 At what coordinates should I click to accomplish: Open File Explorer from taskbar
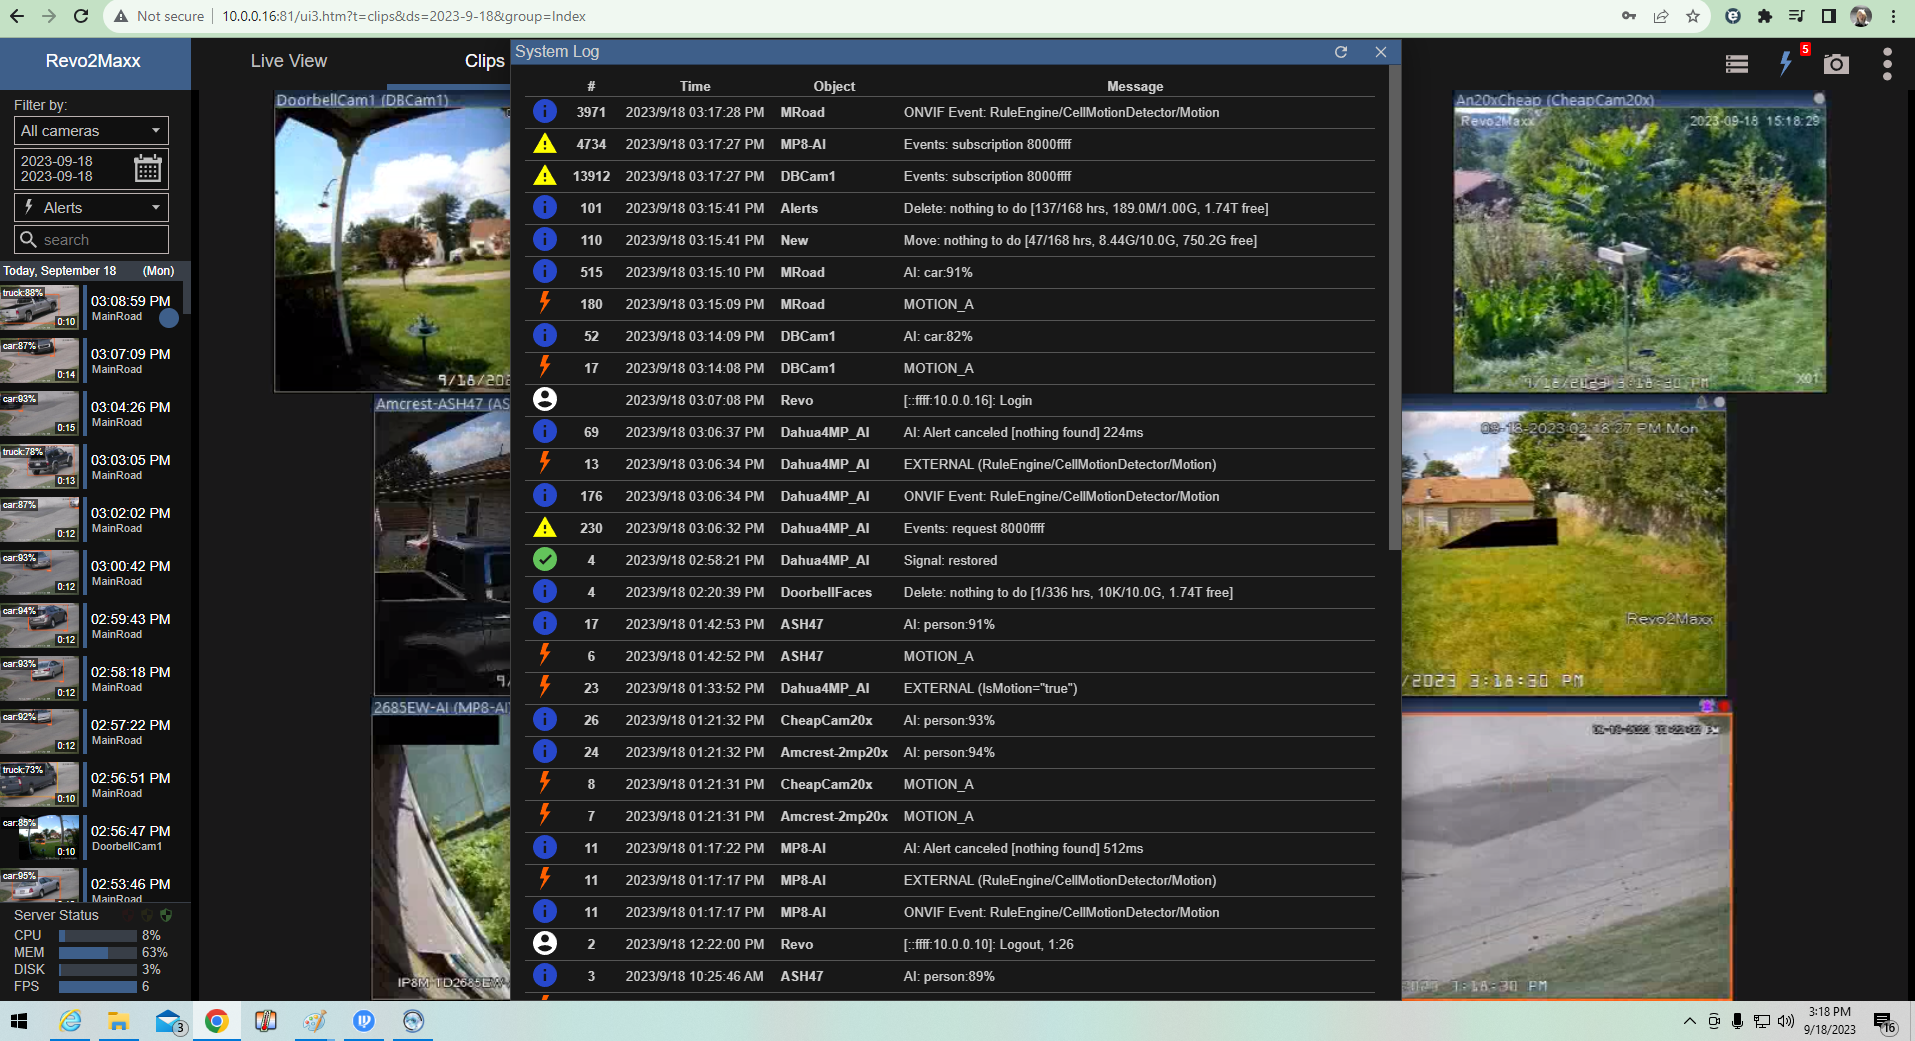coord(118,1021)
